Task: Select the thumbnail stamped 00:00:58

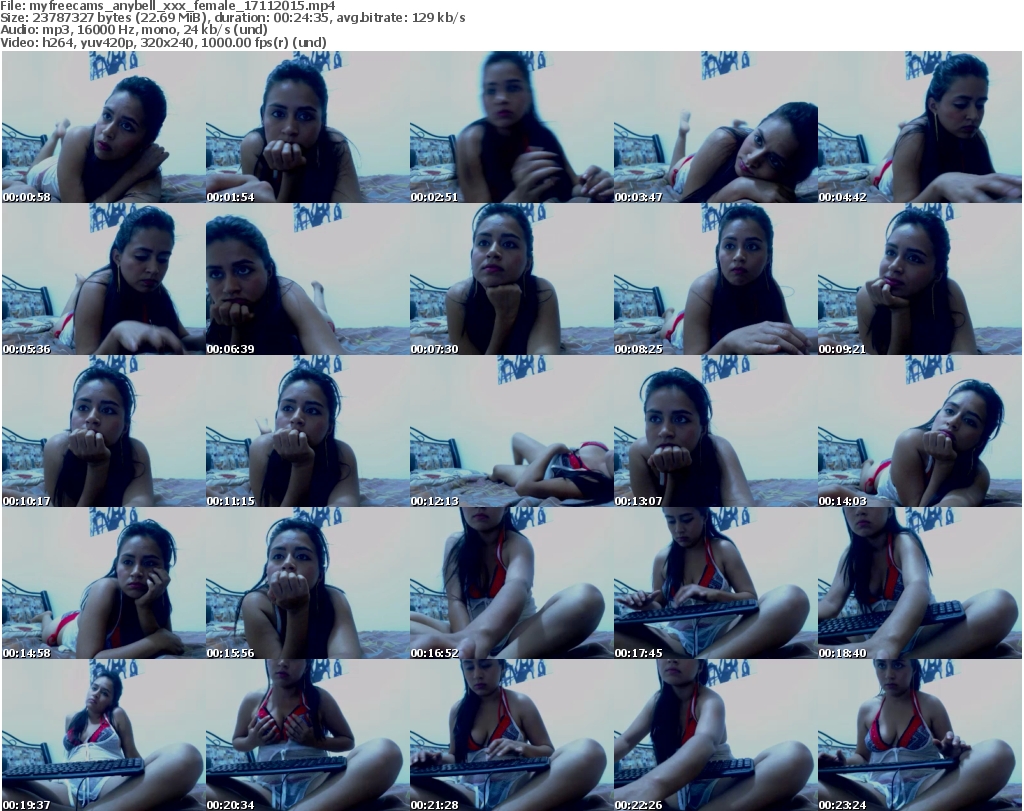Action: point(103,127)
